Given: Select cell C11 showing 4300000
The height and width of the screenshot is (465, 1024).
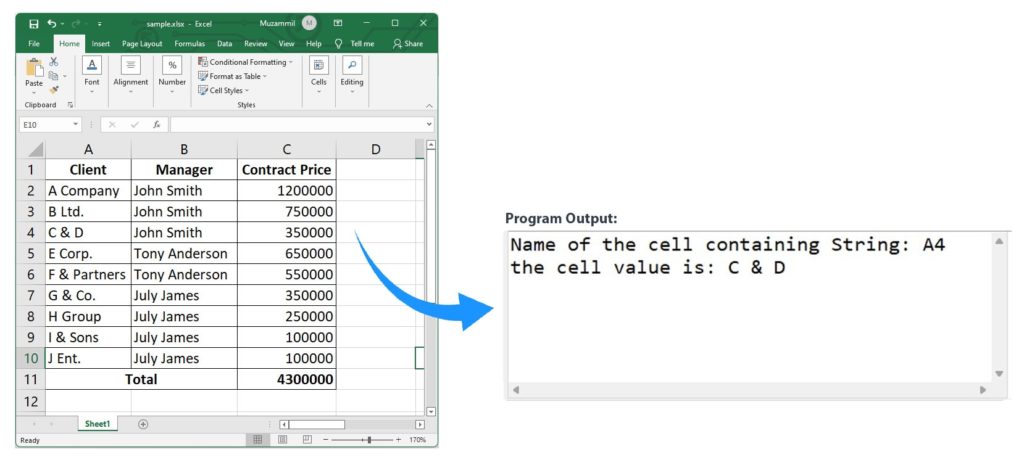Looking at the screenshot, I should pyautogui.click(x=286, y=380).
